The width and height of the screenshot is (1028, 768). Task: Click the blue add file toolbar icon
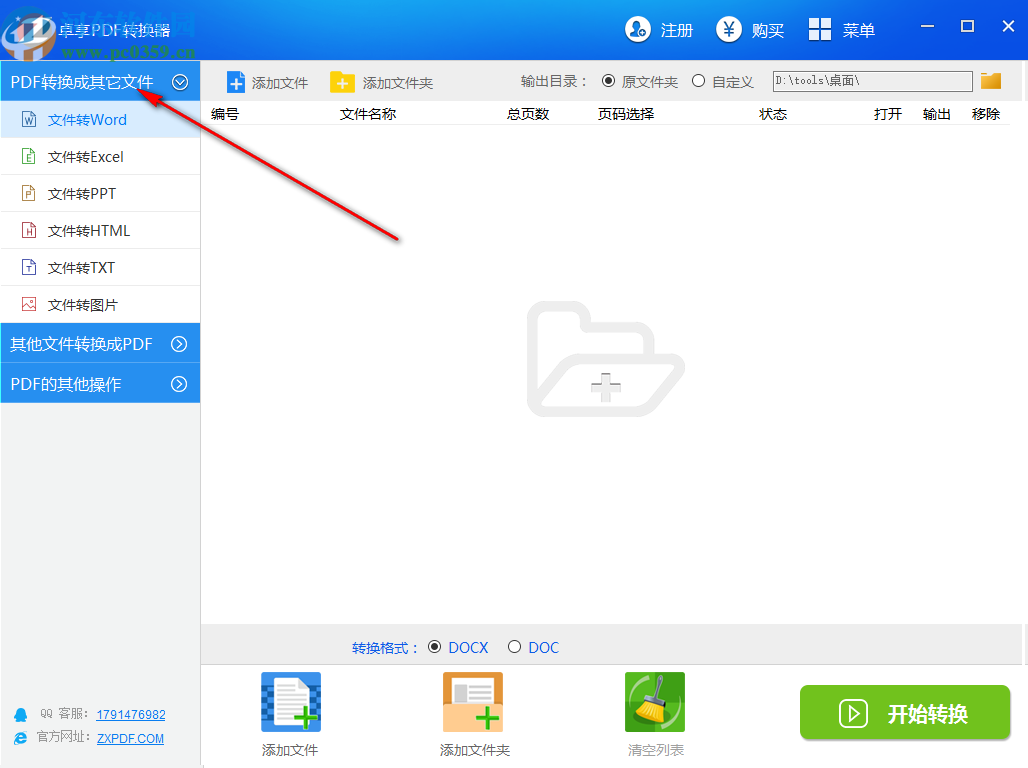click(x=235, y=83)
